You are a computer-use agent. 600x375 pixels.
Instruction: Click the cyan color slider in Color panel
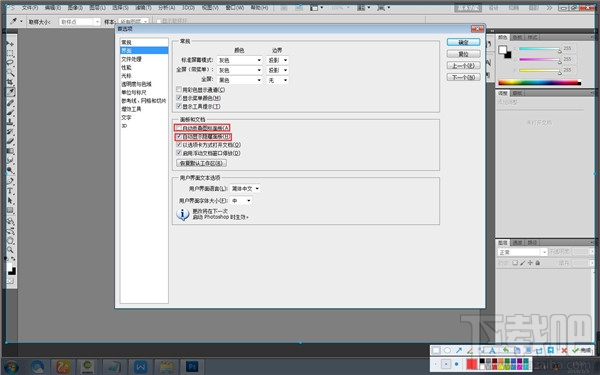[540, 49]
